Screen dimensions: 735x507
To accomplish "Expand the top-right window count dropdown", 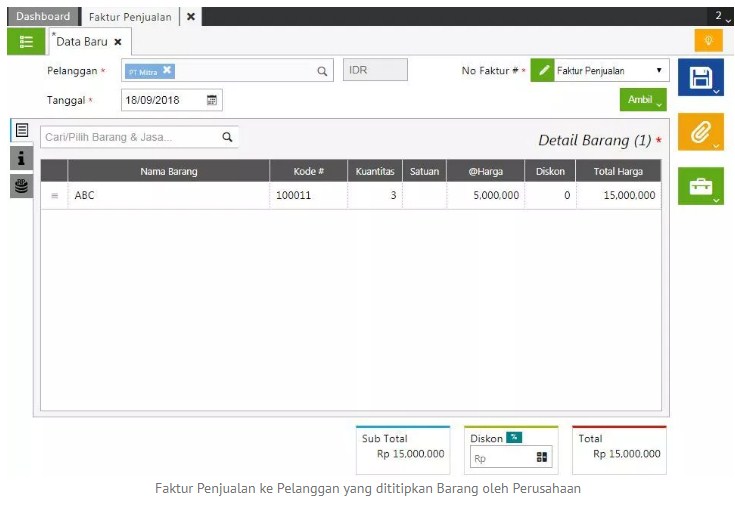I will 720,17.
